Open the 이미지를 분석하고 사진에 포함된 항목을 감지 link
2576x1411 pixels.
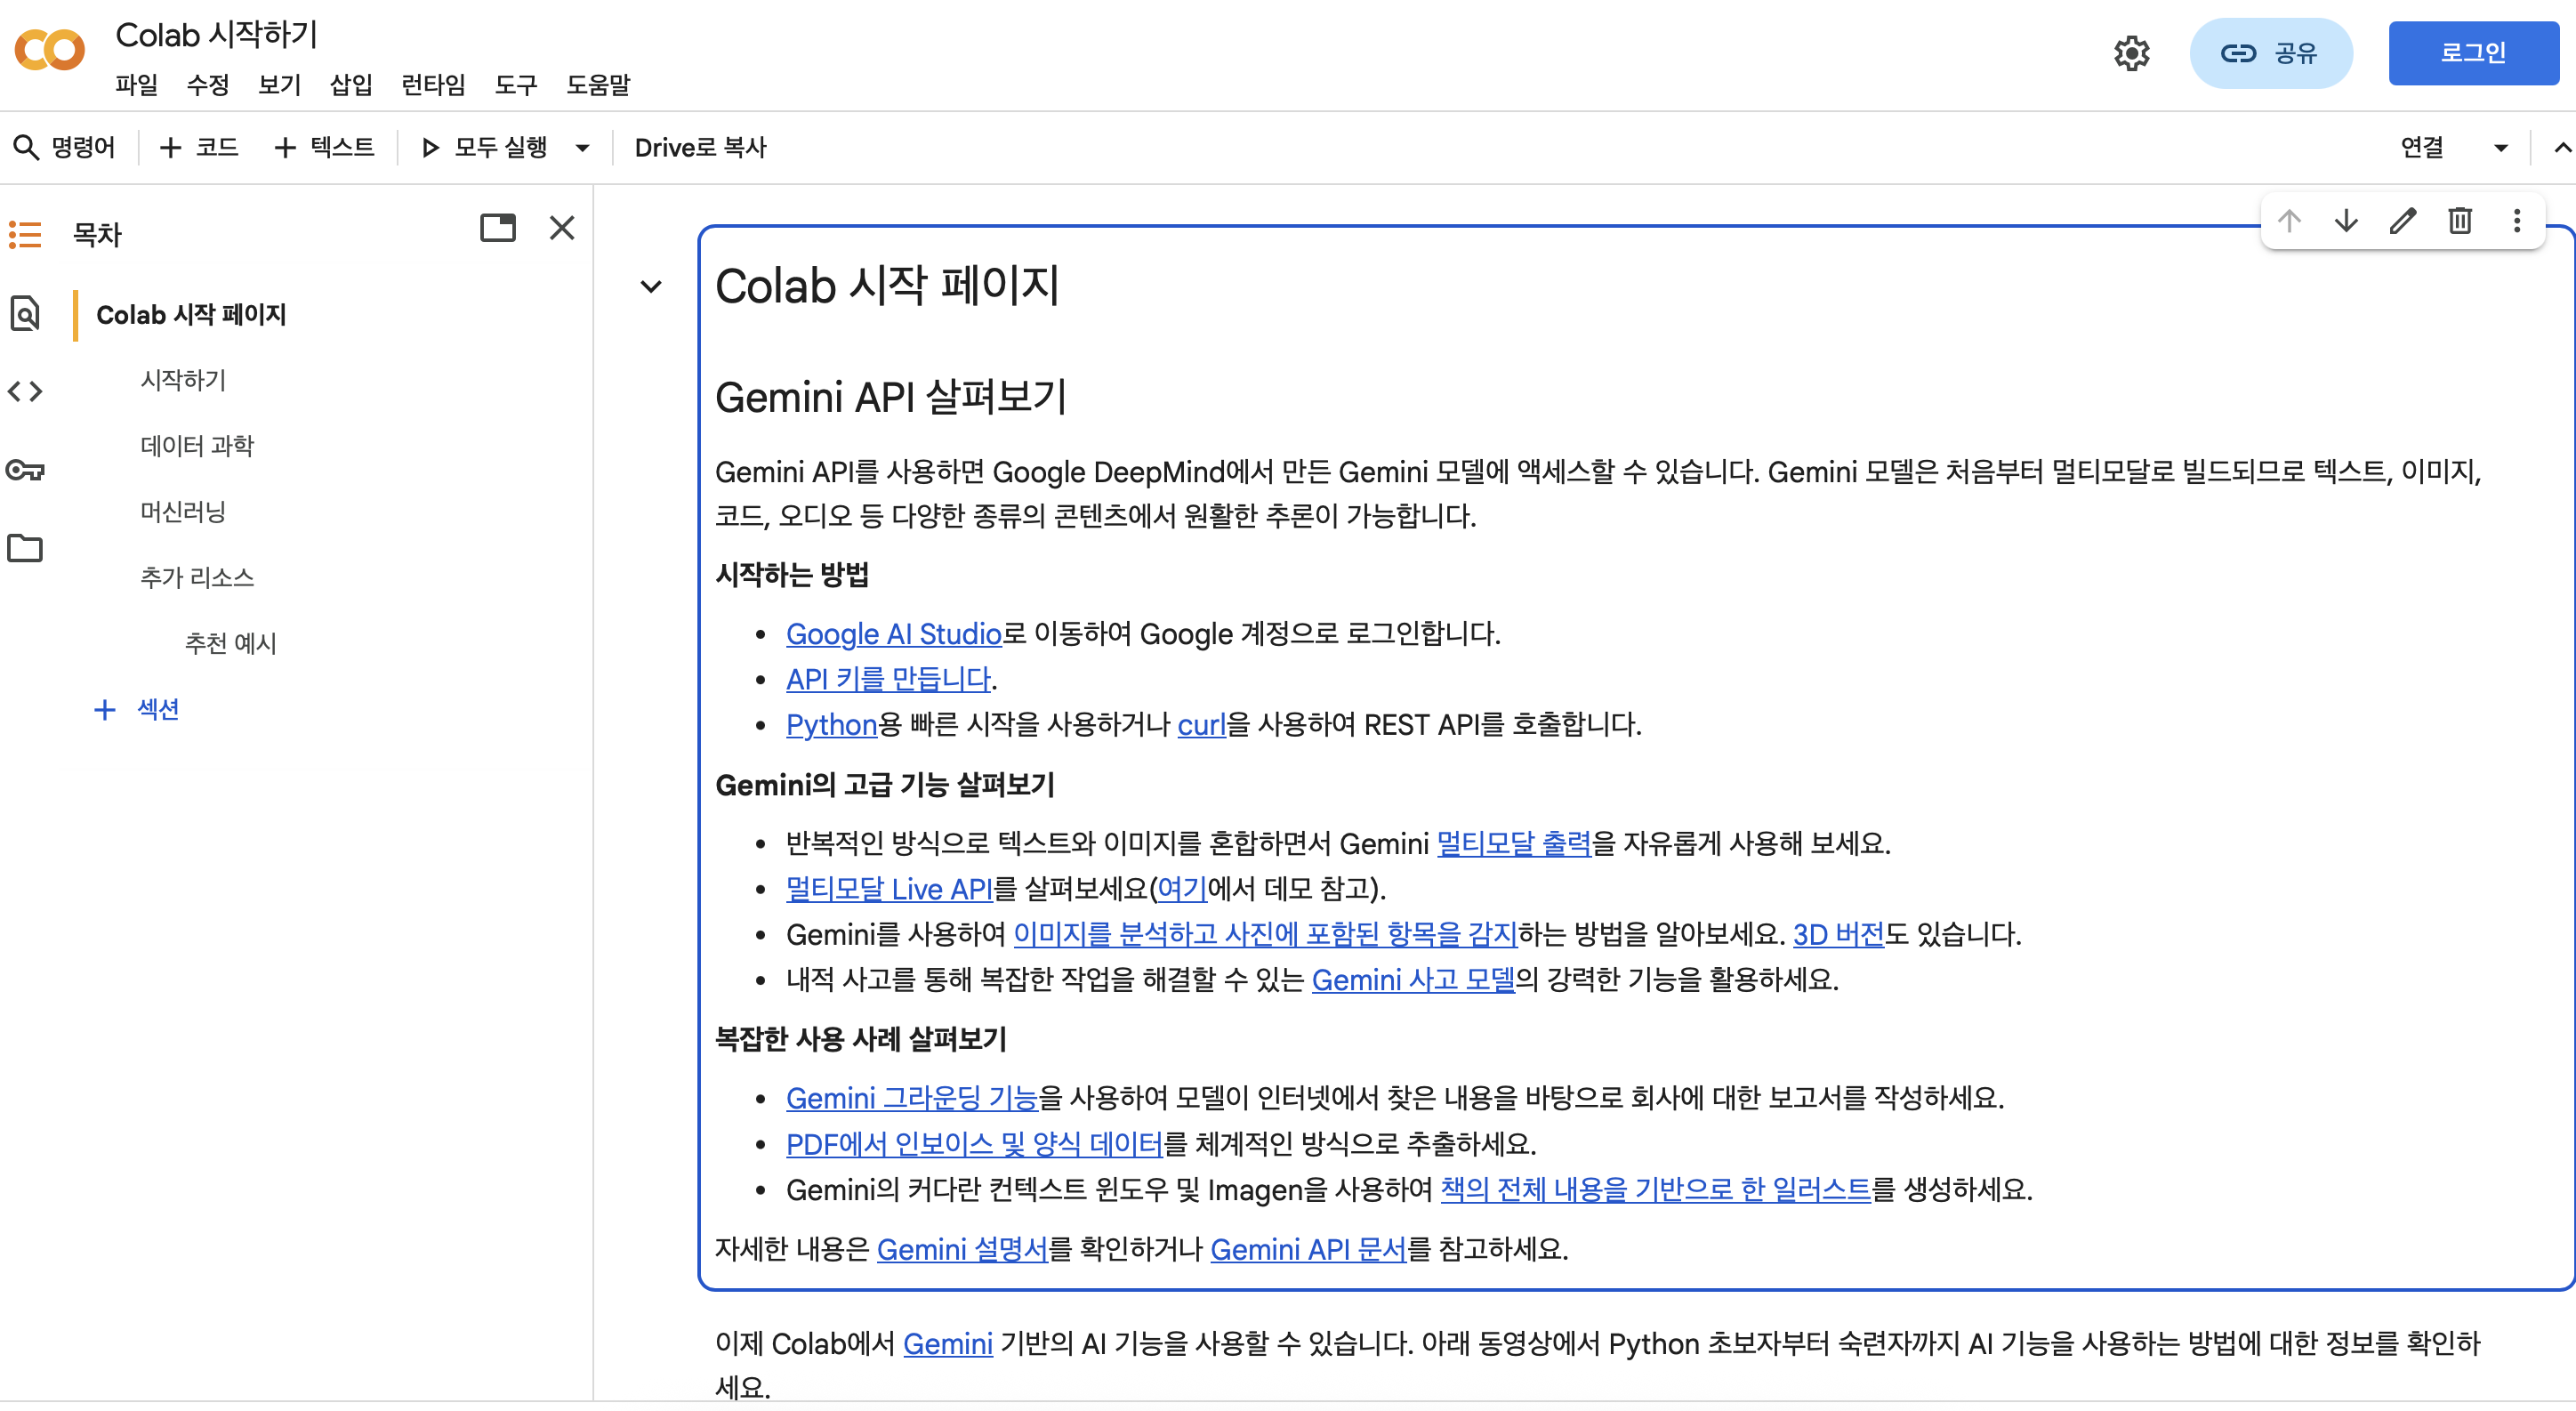(1265, 934)
